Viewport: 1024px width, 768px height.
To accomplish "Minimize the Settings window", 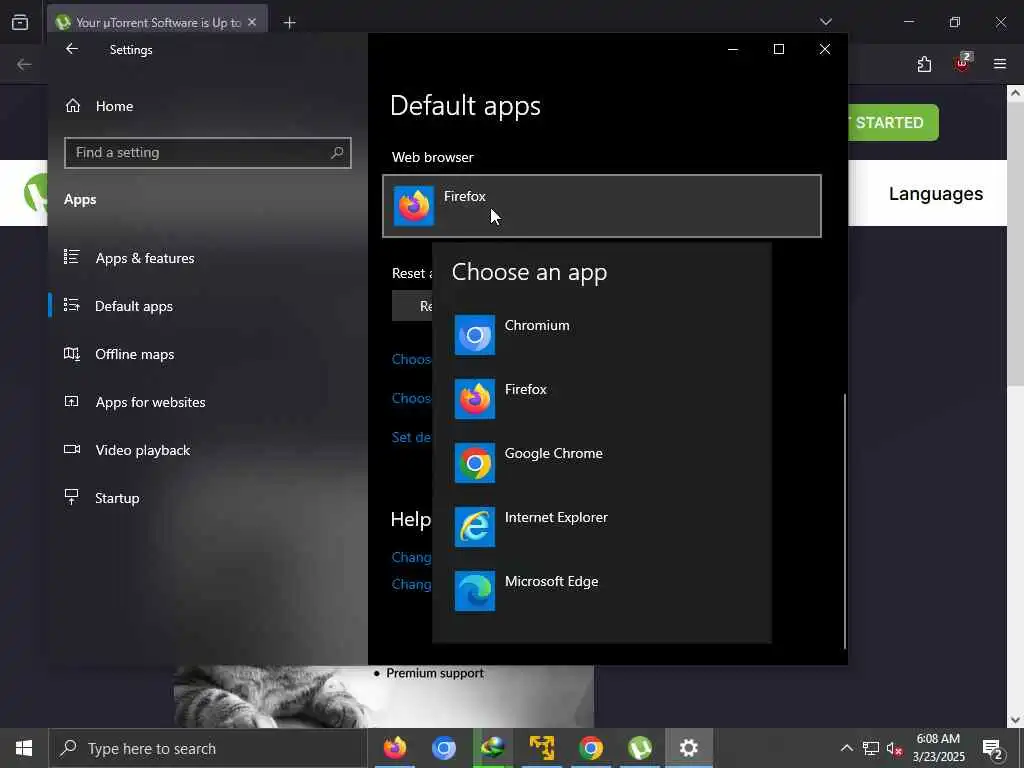I will (733, 49).
